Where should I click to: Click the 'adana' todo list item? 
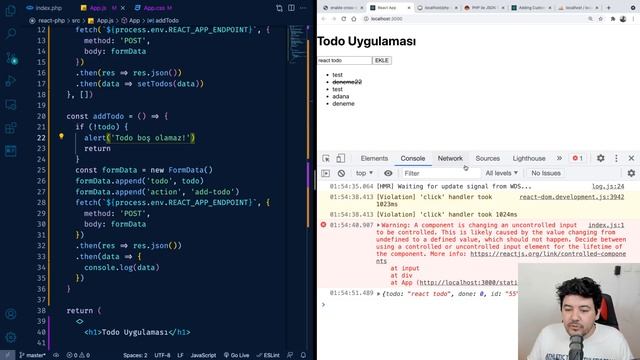340,96
